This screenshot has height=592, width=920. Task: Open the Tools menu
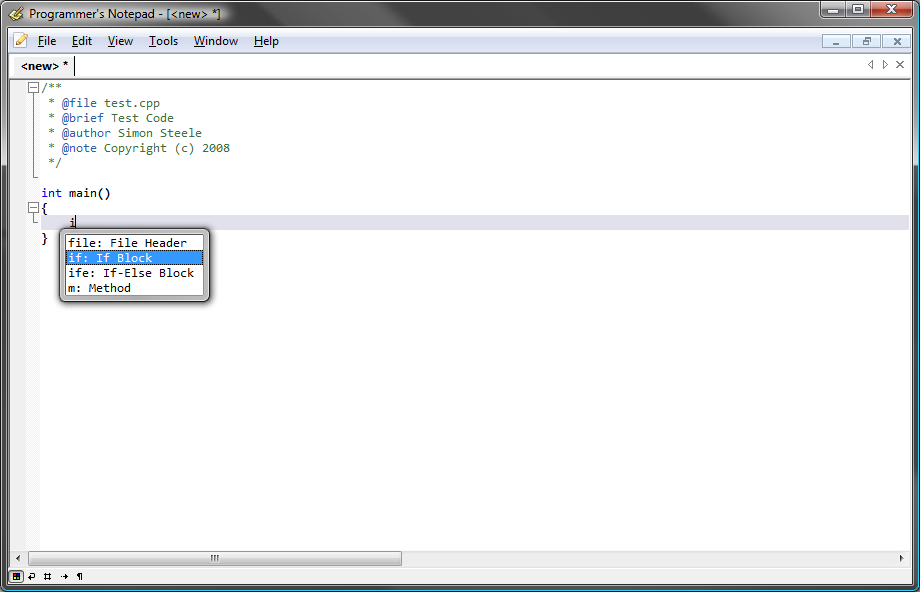tap(163, 41)
